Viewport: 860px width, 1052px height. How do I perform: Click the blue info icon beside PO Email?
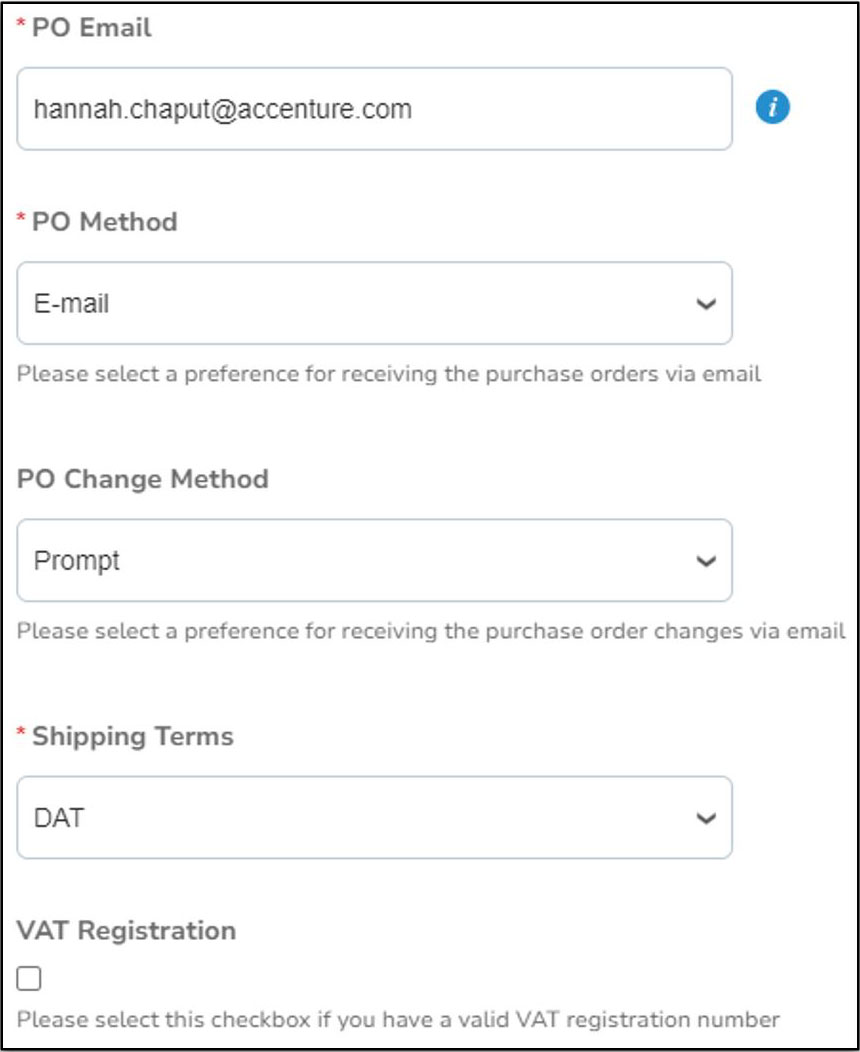click(772, 108)
